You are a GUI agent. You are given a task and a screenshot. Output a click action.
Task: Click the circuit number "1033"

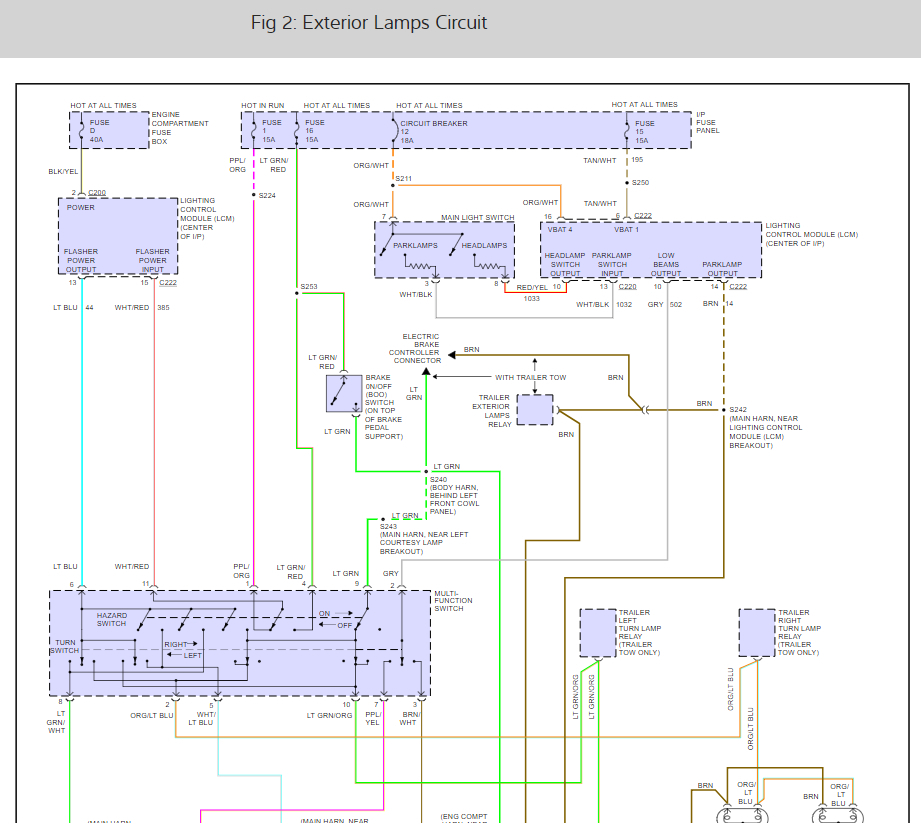[x=532, y=299]
